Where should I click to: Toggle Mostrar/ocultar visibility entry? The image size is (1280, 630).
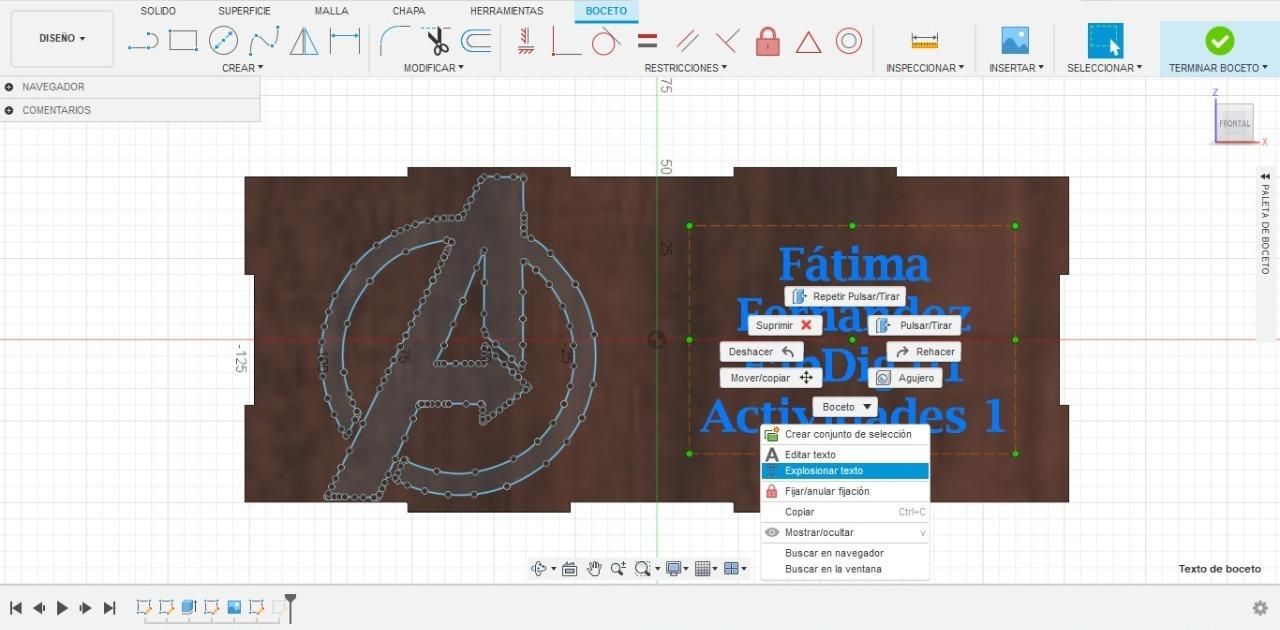(x=845, y=532)
